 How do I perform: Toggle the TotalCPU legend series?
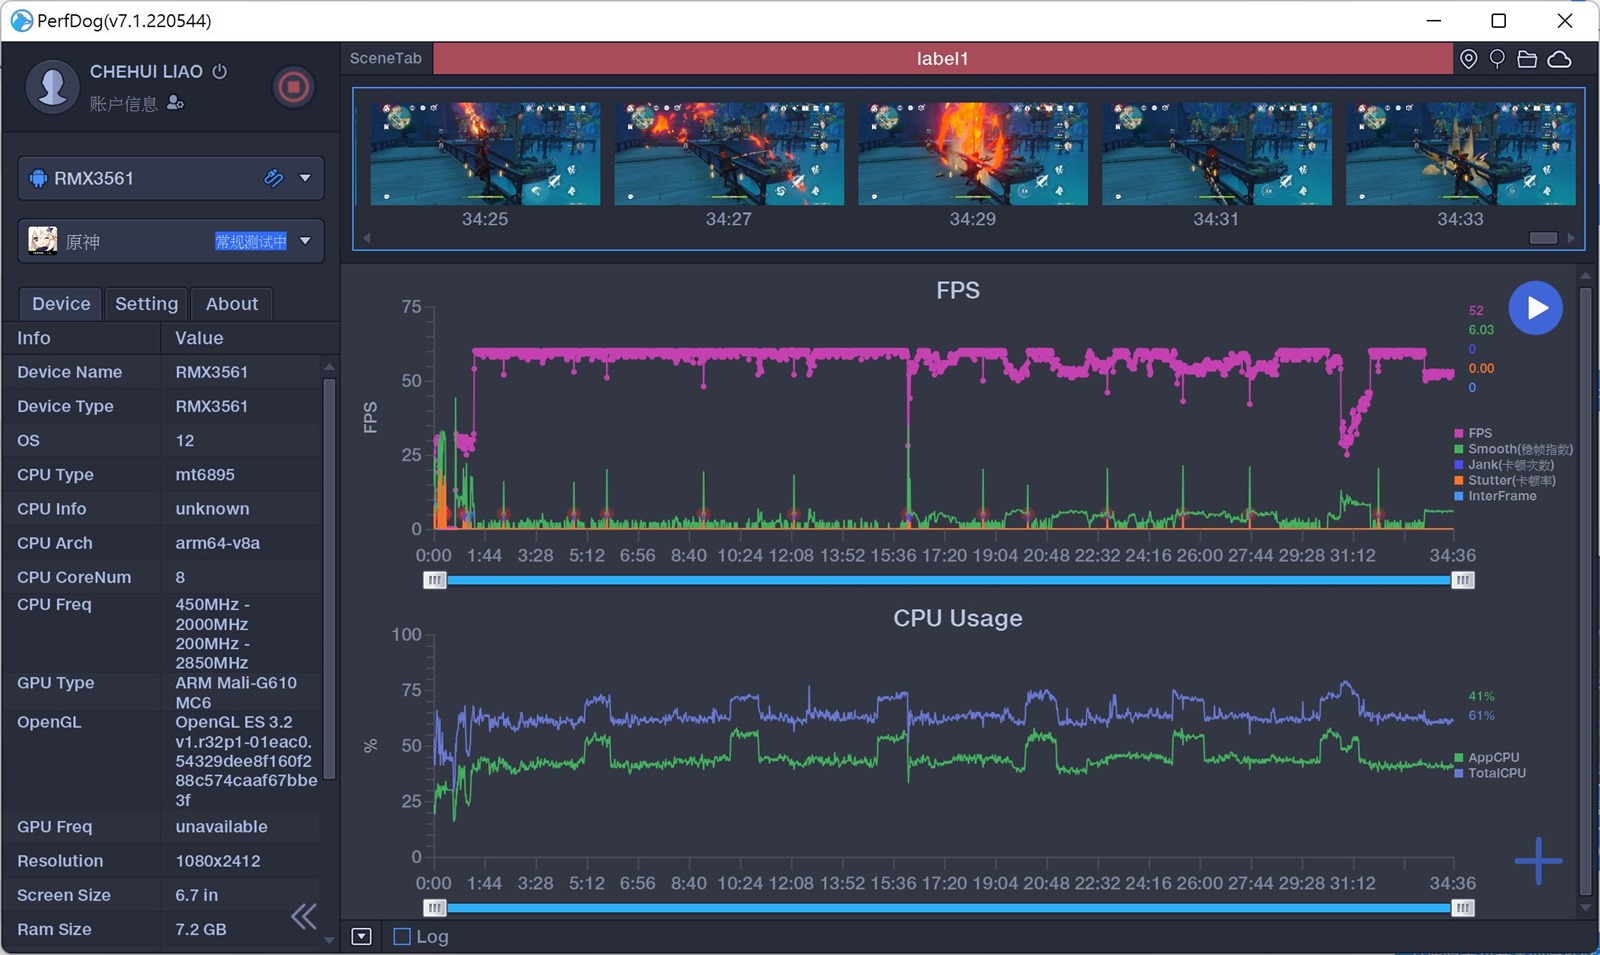coord(1496,773)
